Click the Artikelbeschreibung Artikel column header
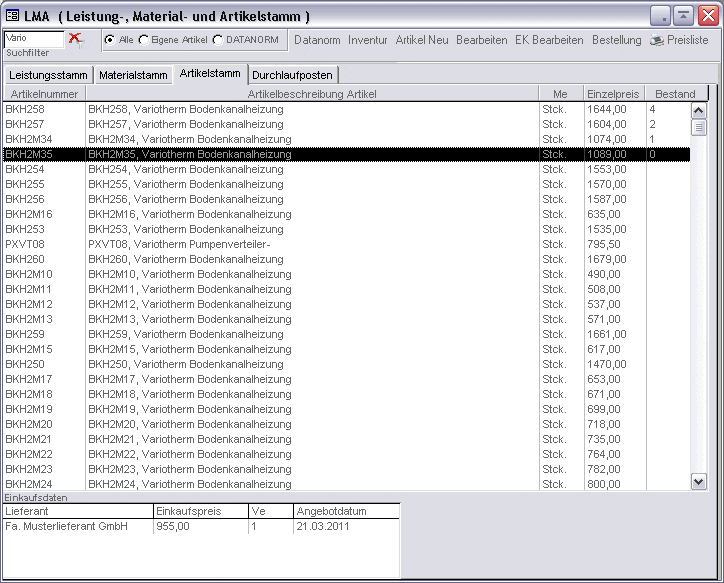The image size is (724, 583). [x=312, y=94]
